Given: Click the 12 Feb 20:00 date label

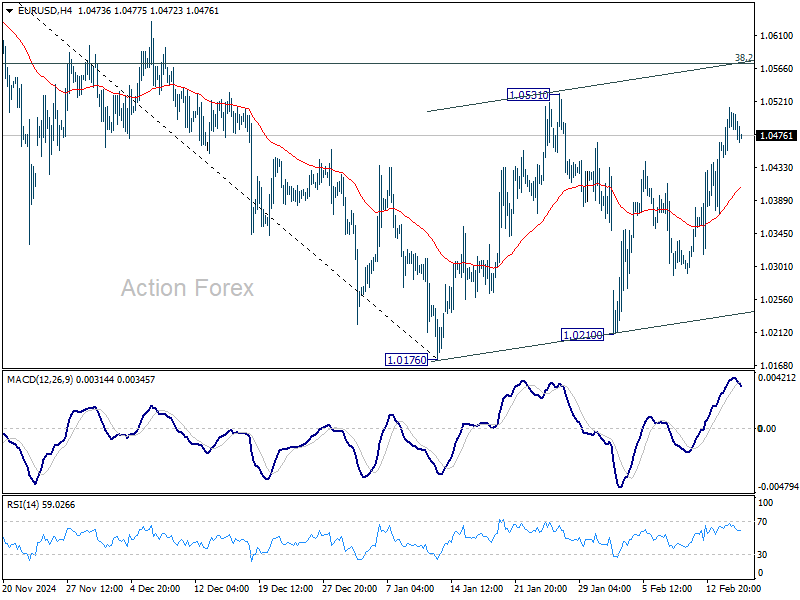Looking at the screenshot, I should pyautogui.click(x=733, y=588).
